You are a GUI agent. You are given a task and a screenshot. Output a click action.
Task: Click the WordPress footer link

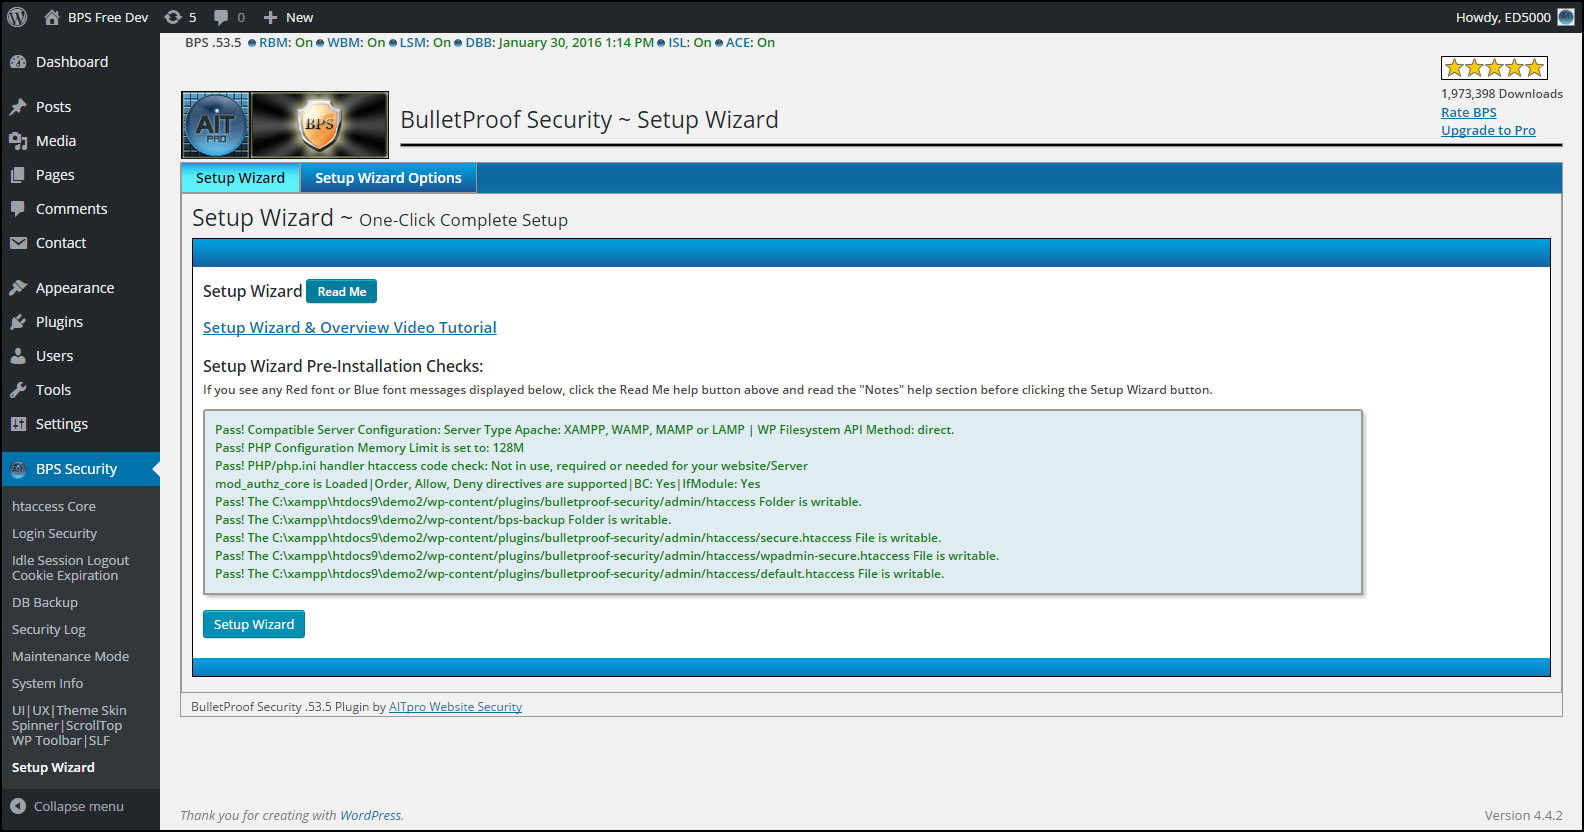(x=370, y=816)
